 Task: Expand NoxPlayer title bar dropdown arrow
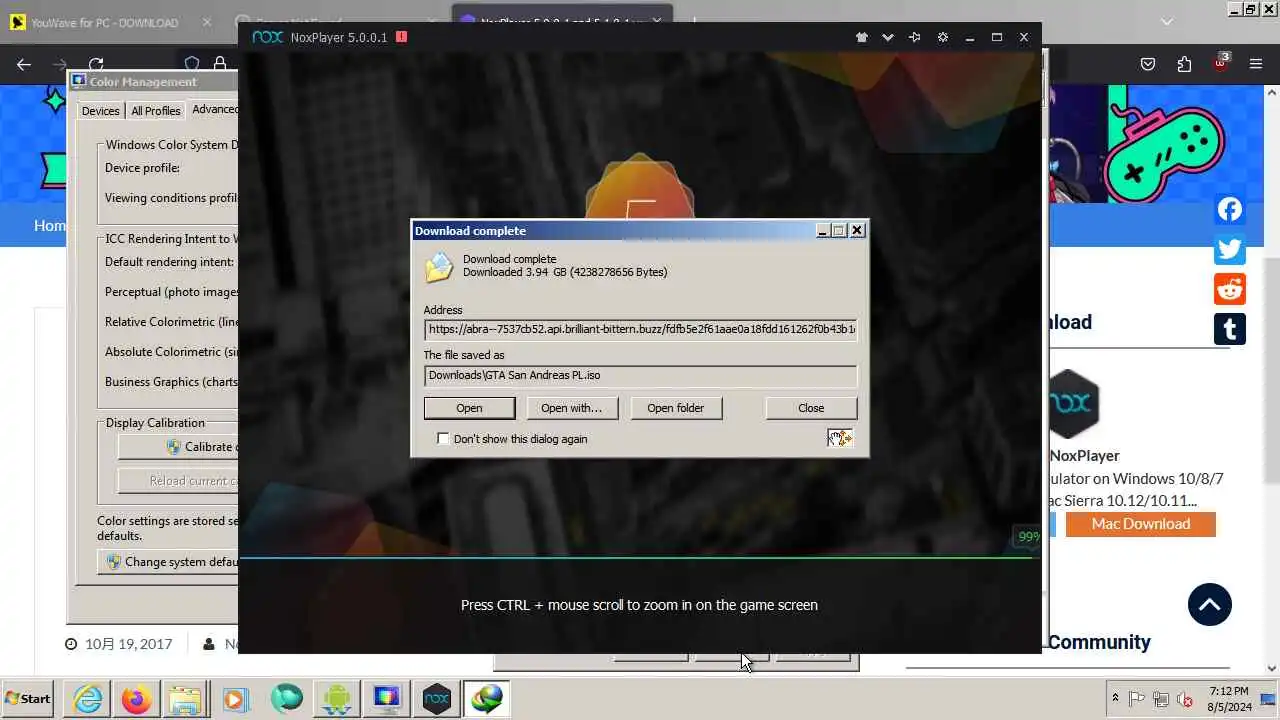[888, 37]
